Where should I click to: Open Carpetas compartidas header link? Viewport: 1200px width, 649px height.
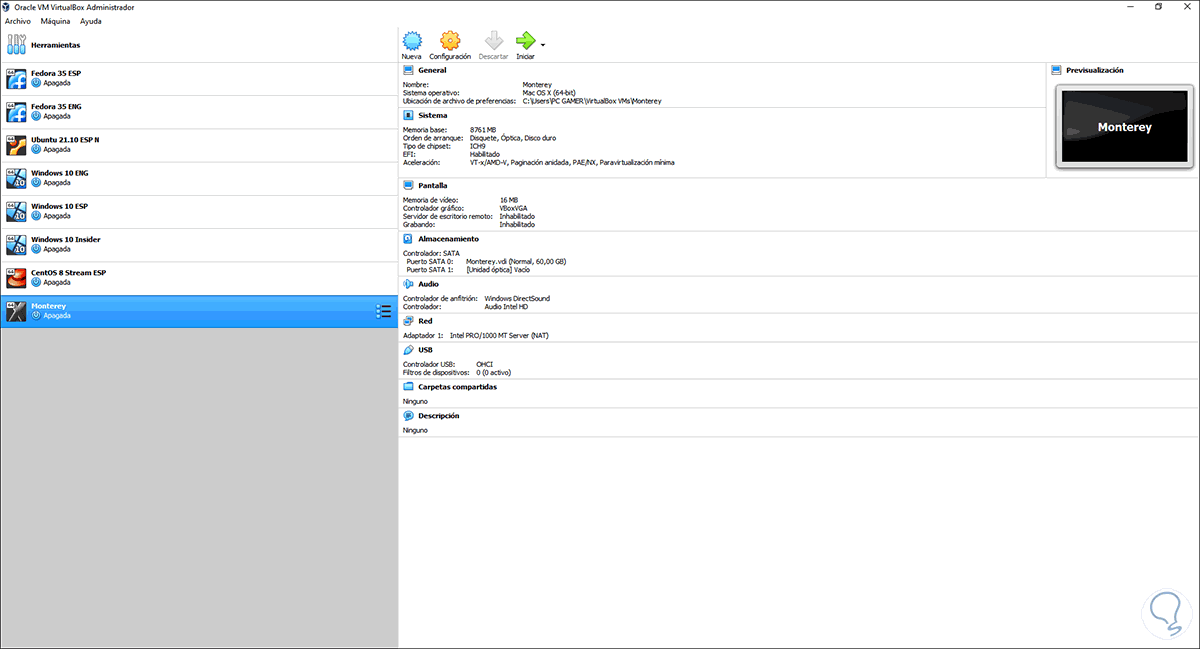pos(457,387)
